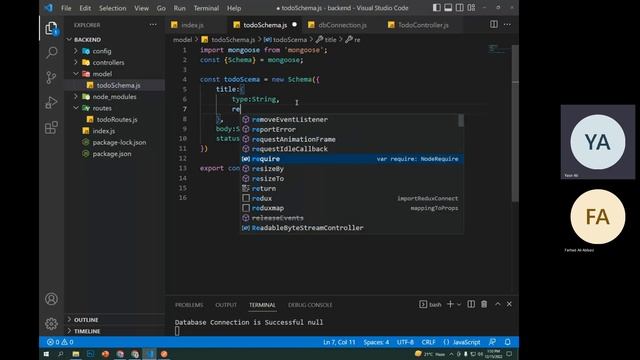Split the editor to the right

494,24
